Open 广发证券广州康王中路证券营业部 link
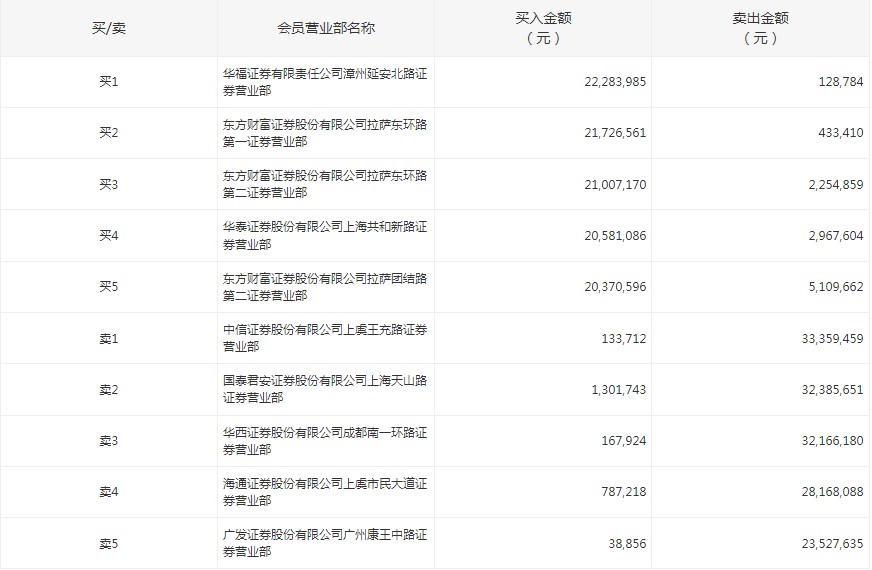This screenshot has height=570, width=872. click(324, 543)
